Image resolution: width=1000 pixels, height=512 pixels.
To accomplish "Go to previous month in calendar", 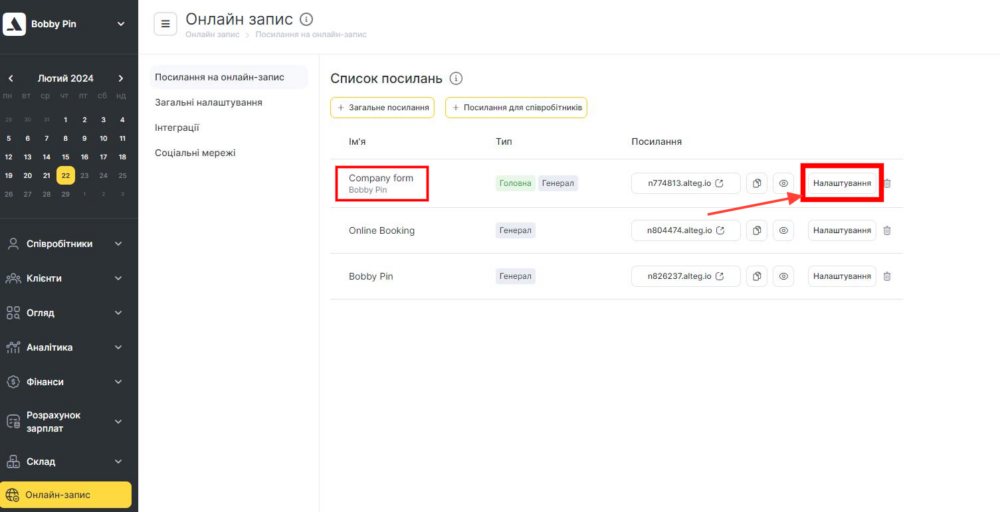I will click(x=10, y=78).
